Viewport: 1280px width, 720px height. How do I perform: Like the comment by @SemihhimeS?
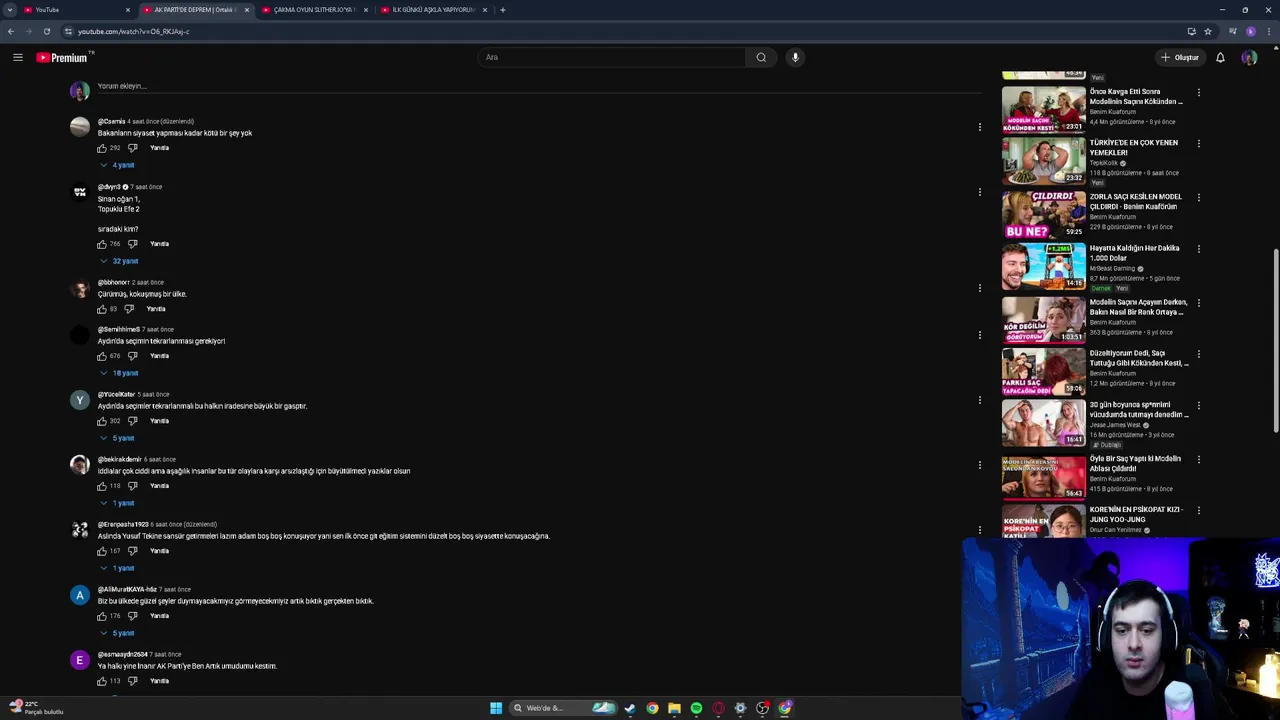102,356
